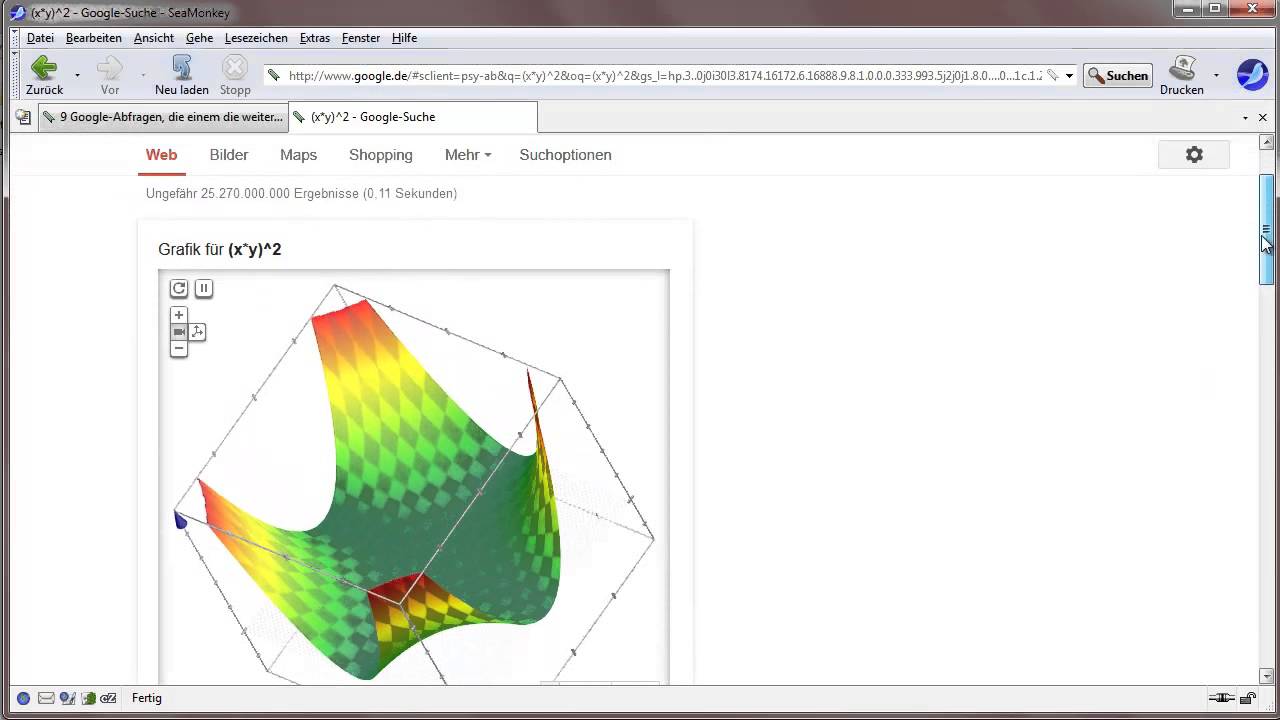Open the Bearbeiten menu
The height and width of the screenshot is (720, 1280).
(94, 38)
